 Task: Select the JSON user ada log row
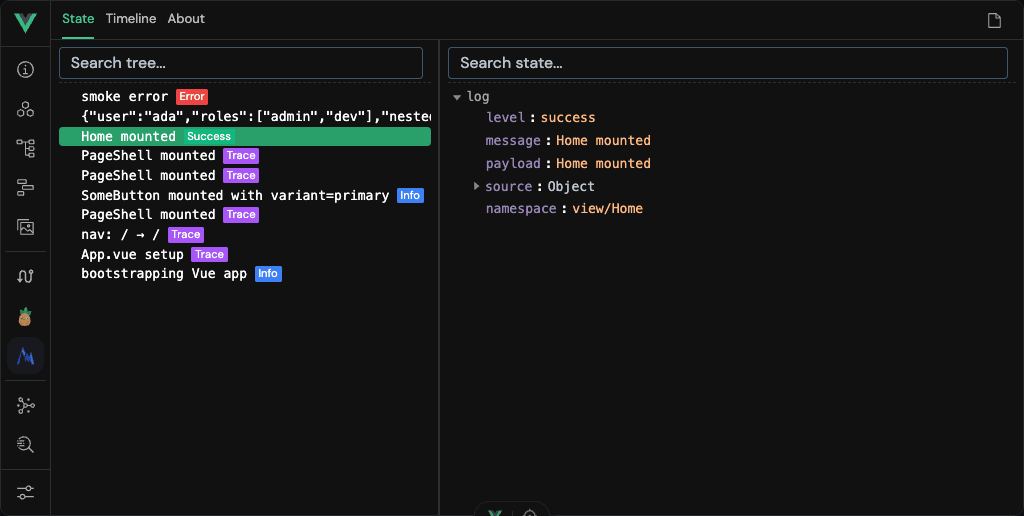[x=245, y=116]
